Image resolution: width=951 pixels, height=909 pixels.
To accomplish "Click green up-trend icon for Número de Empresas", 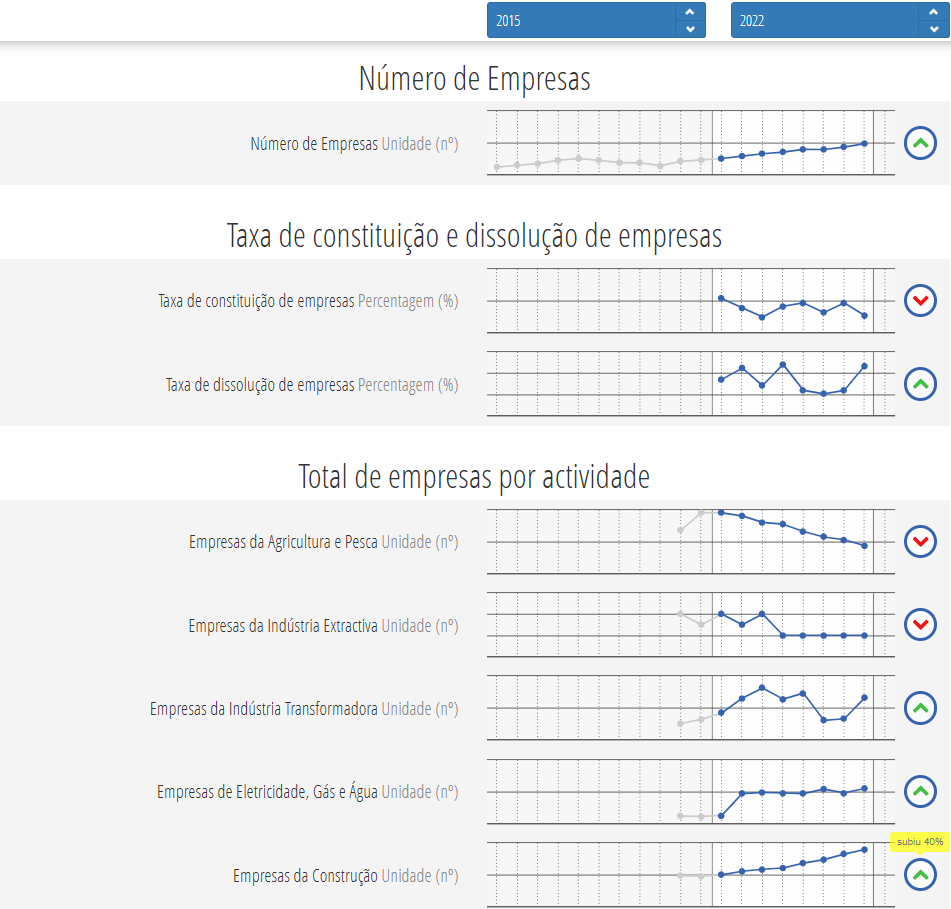I will pyautogui.click(x=920, y=144).
